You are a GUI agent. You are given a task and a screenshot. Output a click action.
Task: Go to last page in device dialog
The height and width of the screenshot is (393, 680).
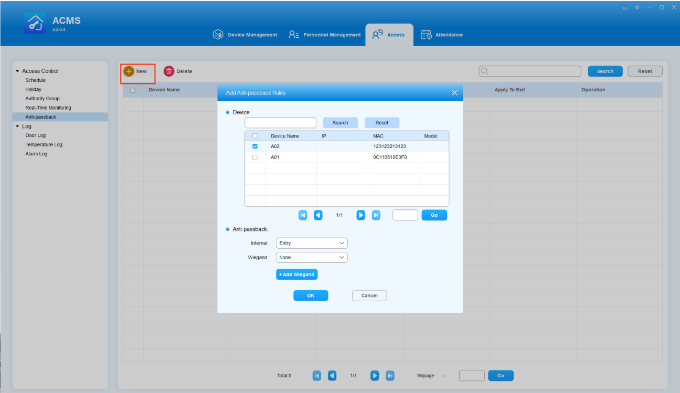tap(376, 215)
